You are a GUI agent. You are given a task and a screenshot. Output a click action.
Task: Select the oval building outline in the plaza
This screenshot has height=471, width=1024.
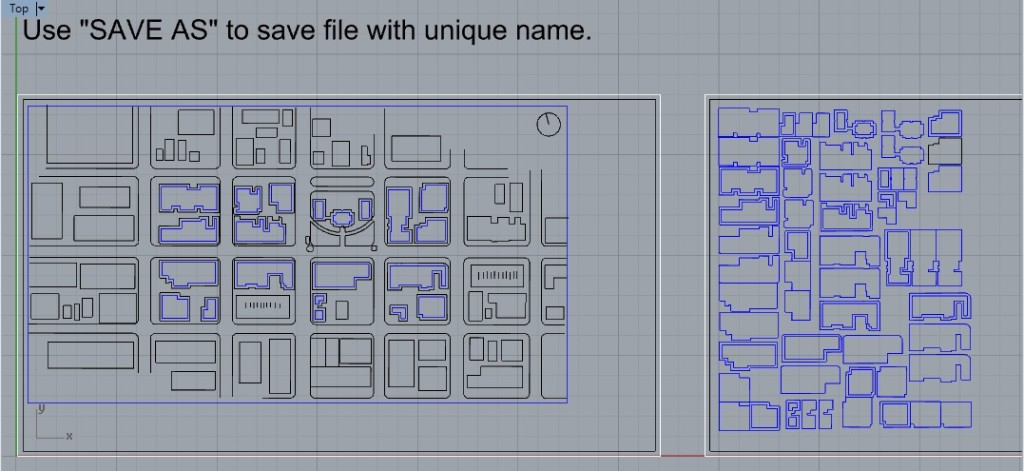coord(341,217)
